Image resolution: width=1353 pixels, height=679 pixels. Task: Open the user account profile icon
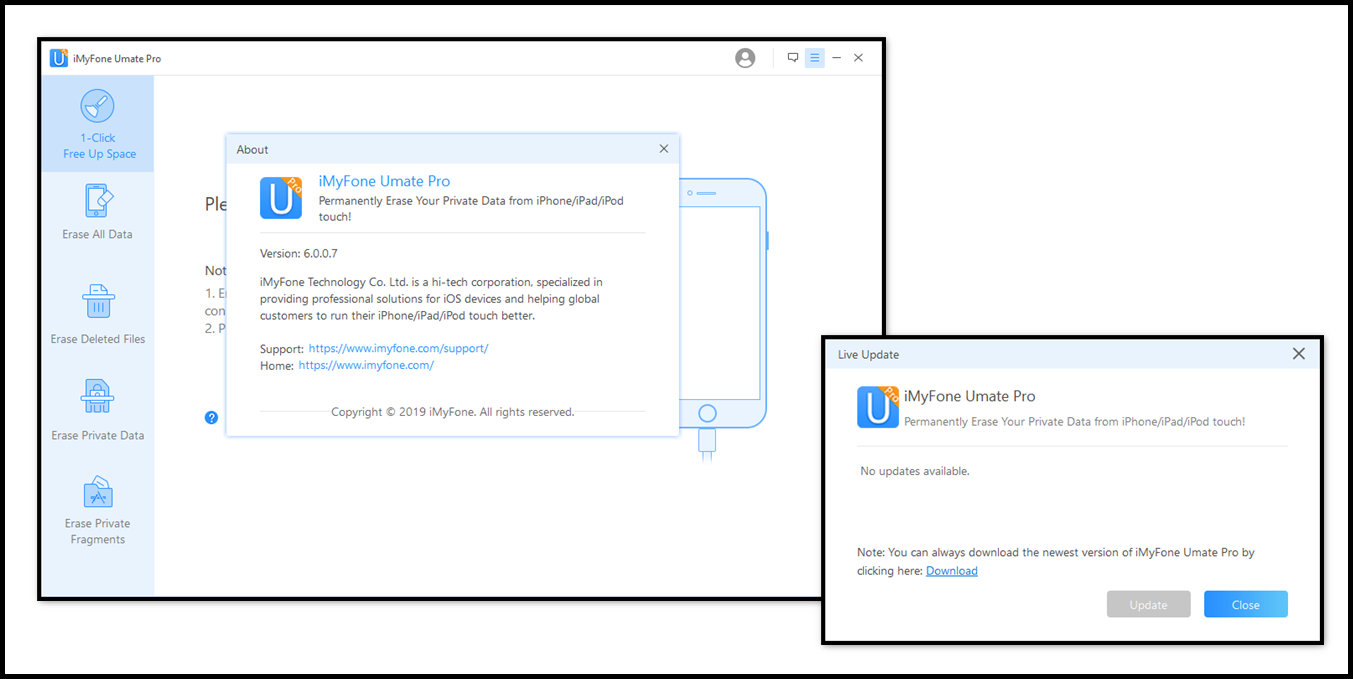coord(745,58)
